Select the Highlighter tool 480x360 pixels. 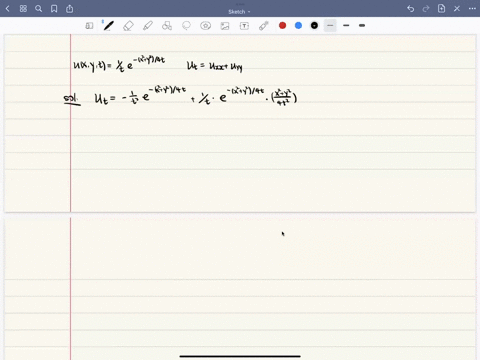(148, 26)
